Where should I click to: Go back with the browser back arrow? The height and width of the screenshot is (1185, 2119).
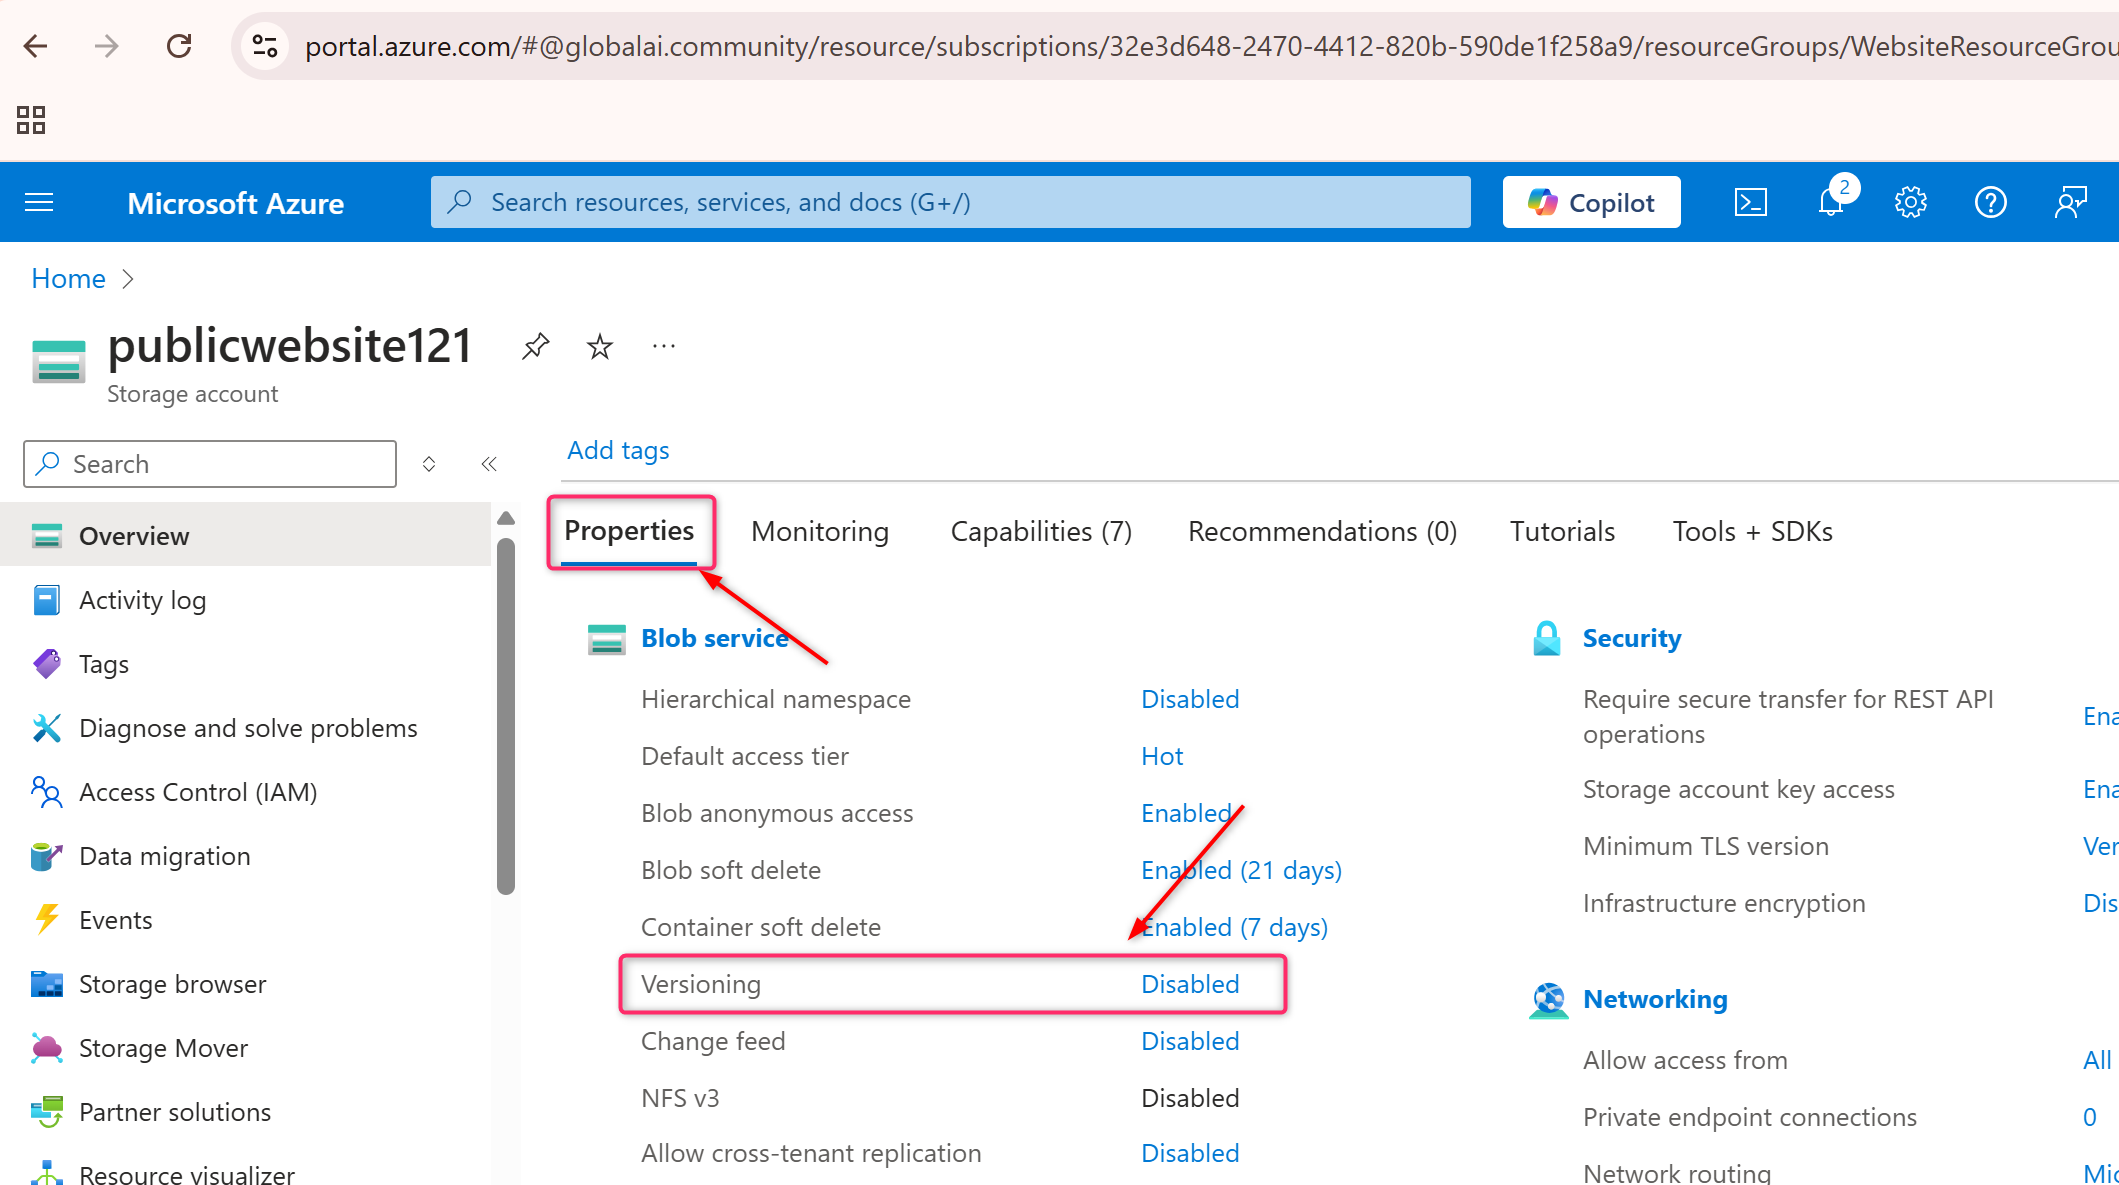36,46
